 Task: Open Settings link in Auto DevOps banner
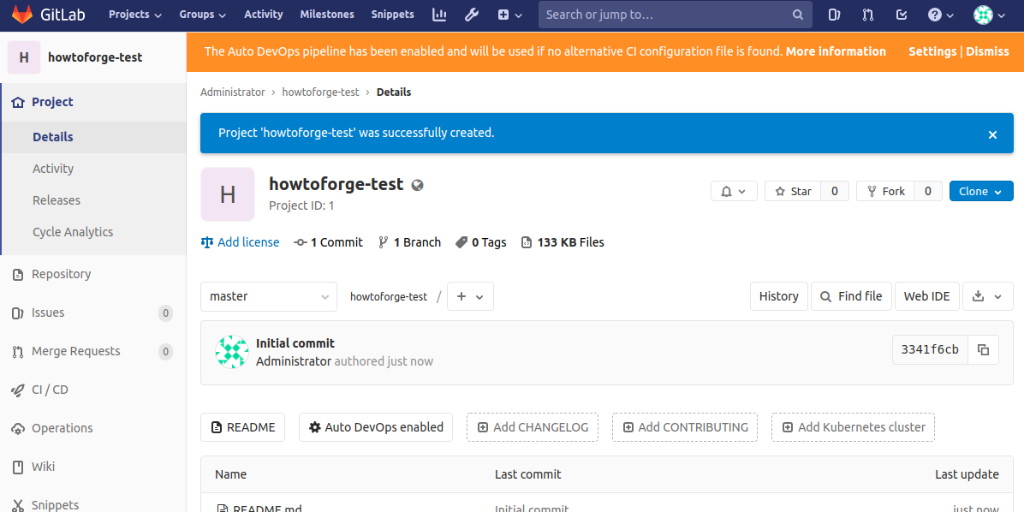coord(932,52)
